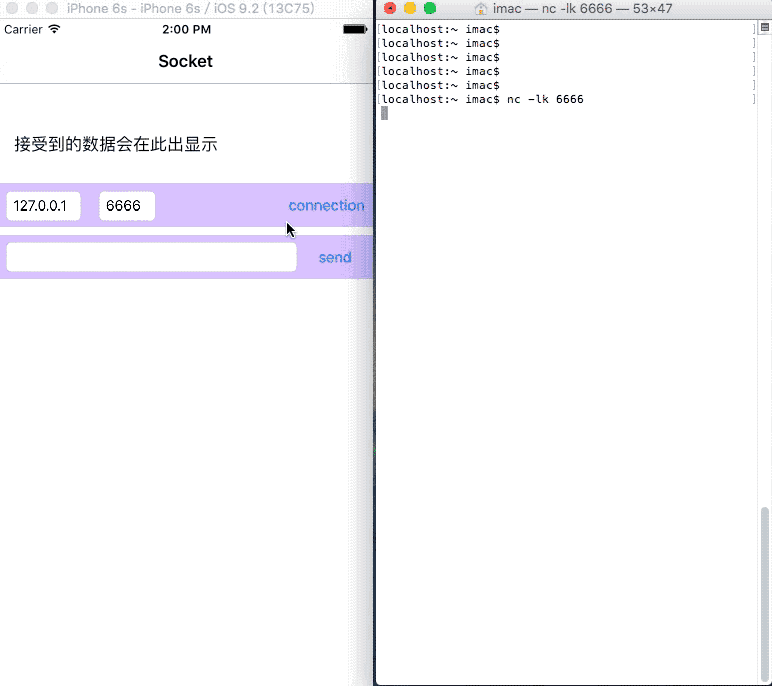The height and width of the screenshot is (686, 772).
Task: Click the Carrier label
Action: [23, 30]
